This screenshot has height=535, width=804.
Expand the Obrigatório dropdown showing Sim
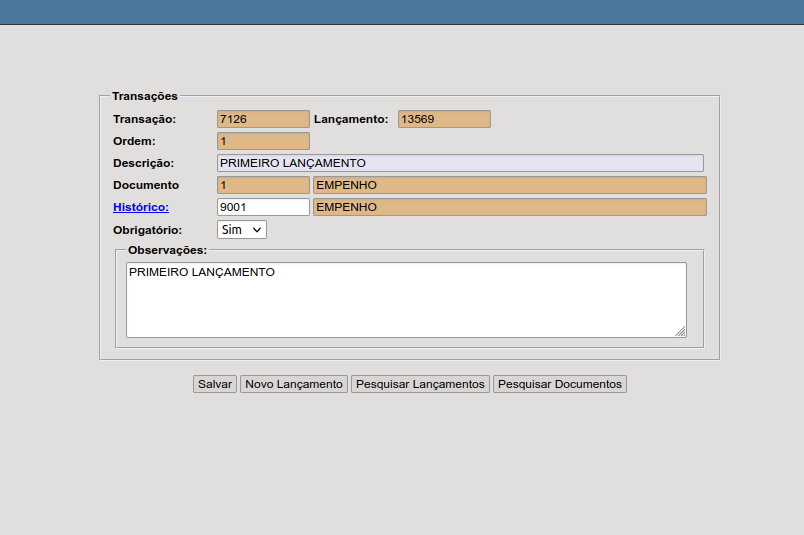point(242,229)
